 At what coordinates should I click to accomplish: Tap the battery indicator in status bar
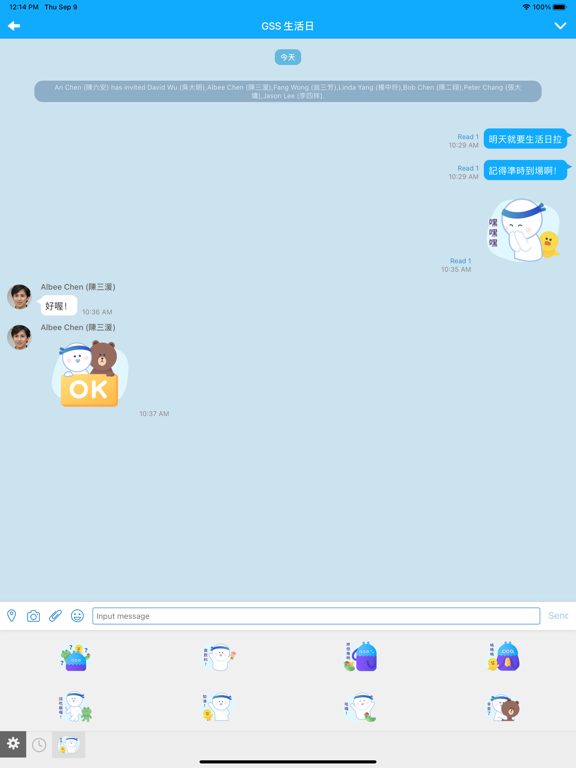click(560, 7)
